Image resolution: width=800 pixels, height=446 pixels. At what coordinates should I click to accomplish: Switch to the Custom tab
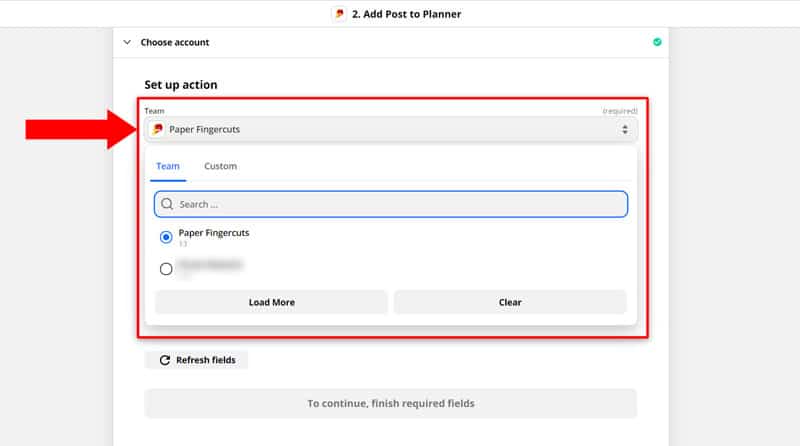[x=220, y=166]
